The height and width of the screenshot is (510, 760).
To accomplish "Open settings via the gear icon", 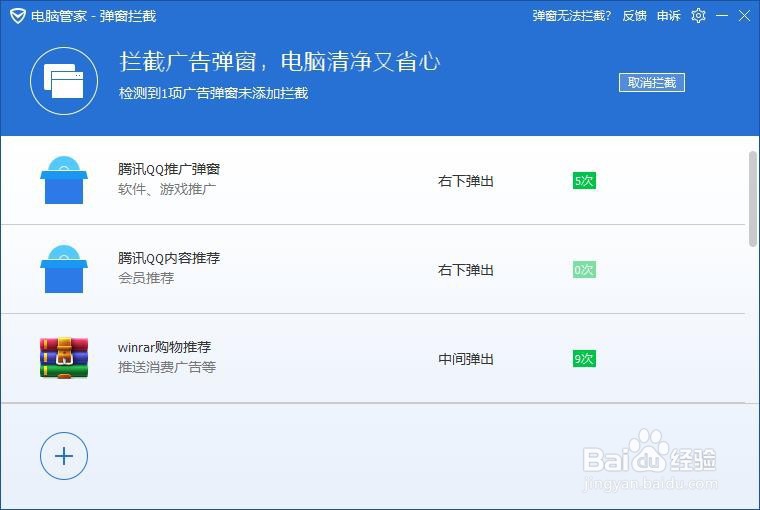I will [698, 16].
